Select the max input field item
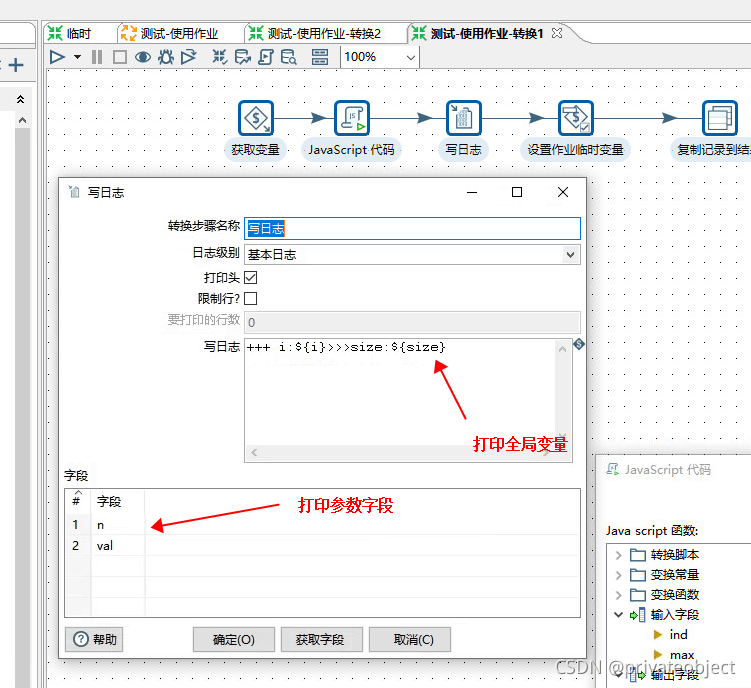 coord(682,655)
